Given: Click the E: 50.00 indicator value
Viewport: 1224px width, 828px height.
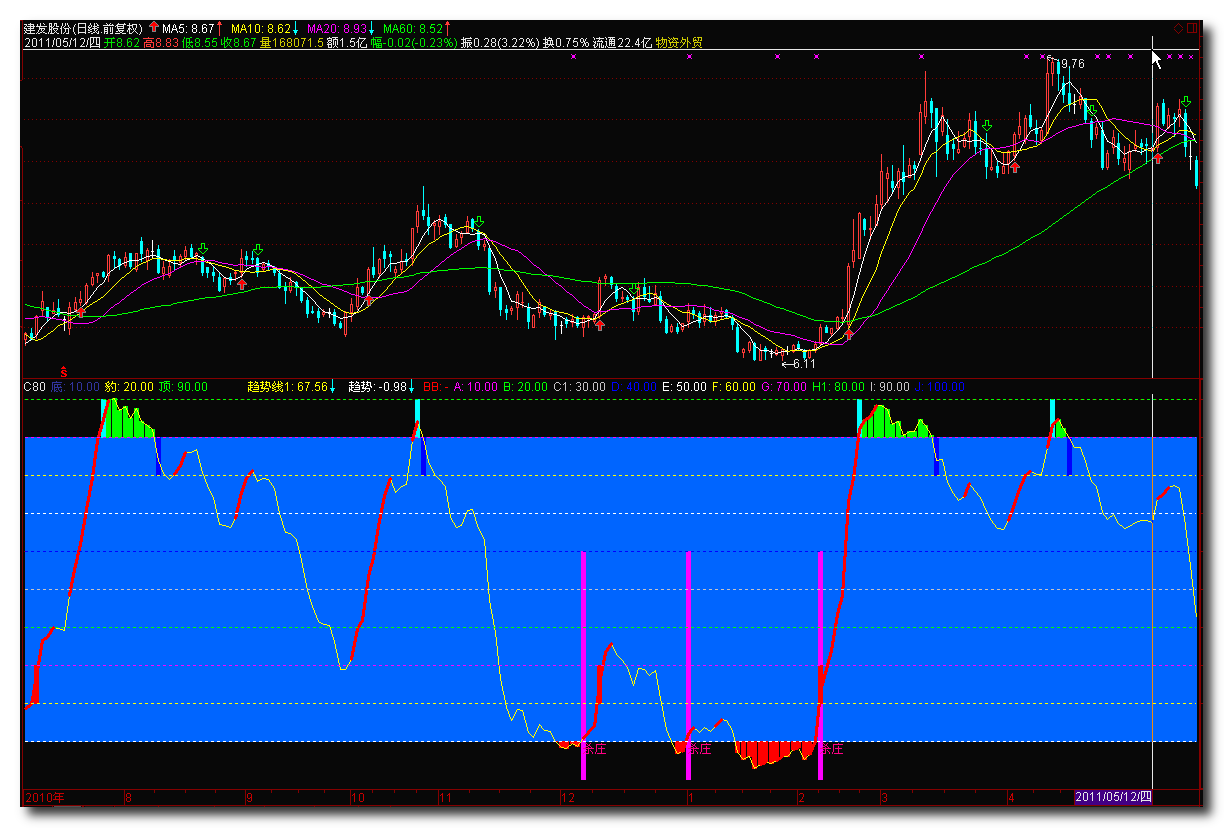Looking at the screenshot, I should pyautogui.click(x=685, y=386).
